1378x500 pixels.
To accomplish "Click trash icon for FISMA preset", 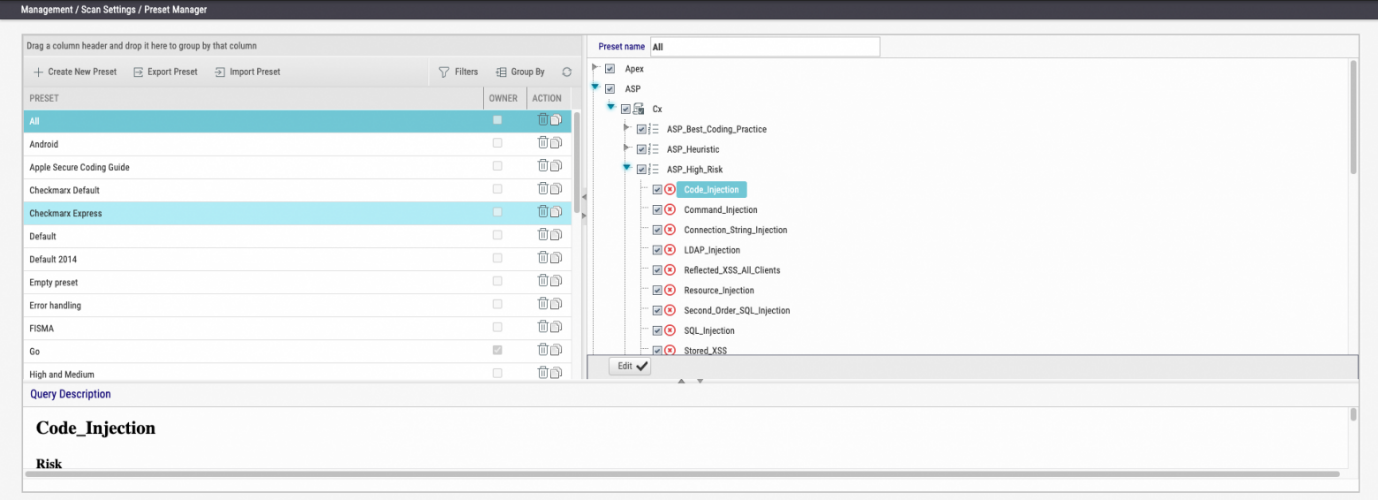I will 543,327.
